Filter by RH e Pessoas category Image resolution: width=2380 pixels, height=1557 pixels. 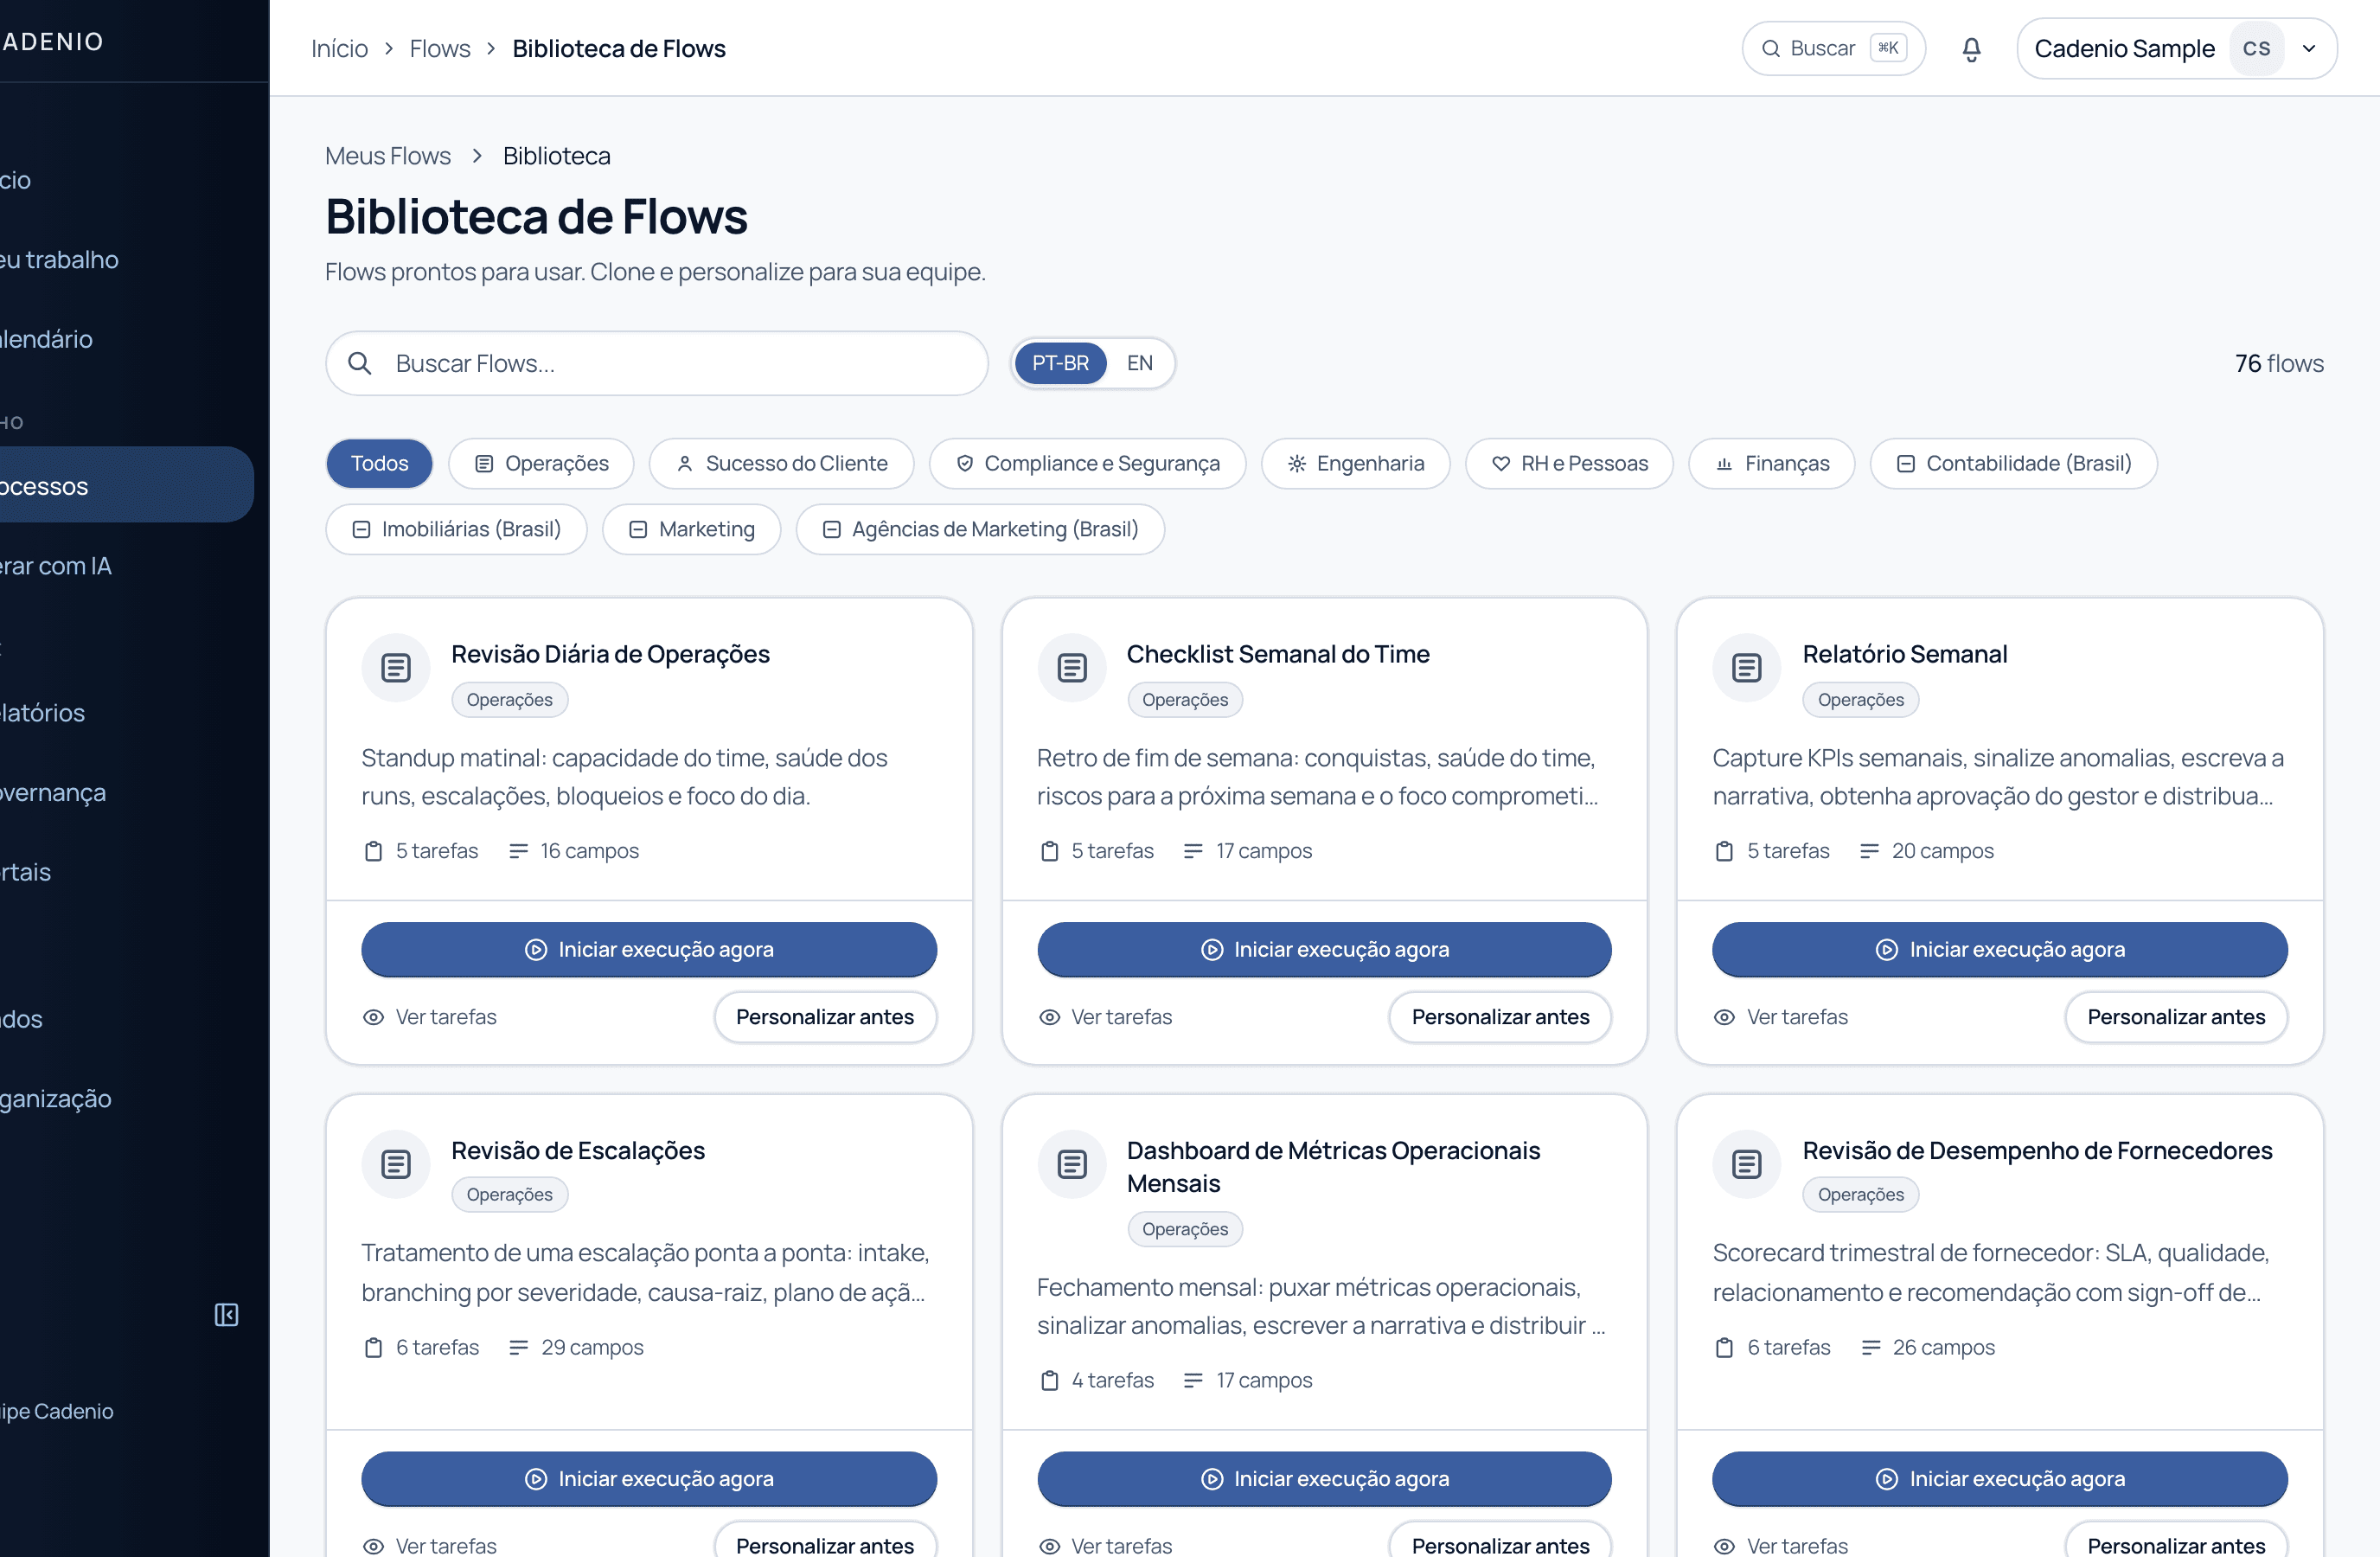1569,463
